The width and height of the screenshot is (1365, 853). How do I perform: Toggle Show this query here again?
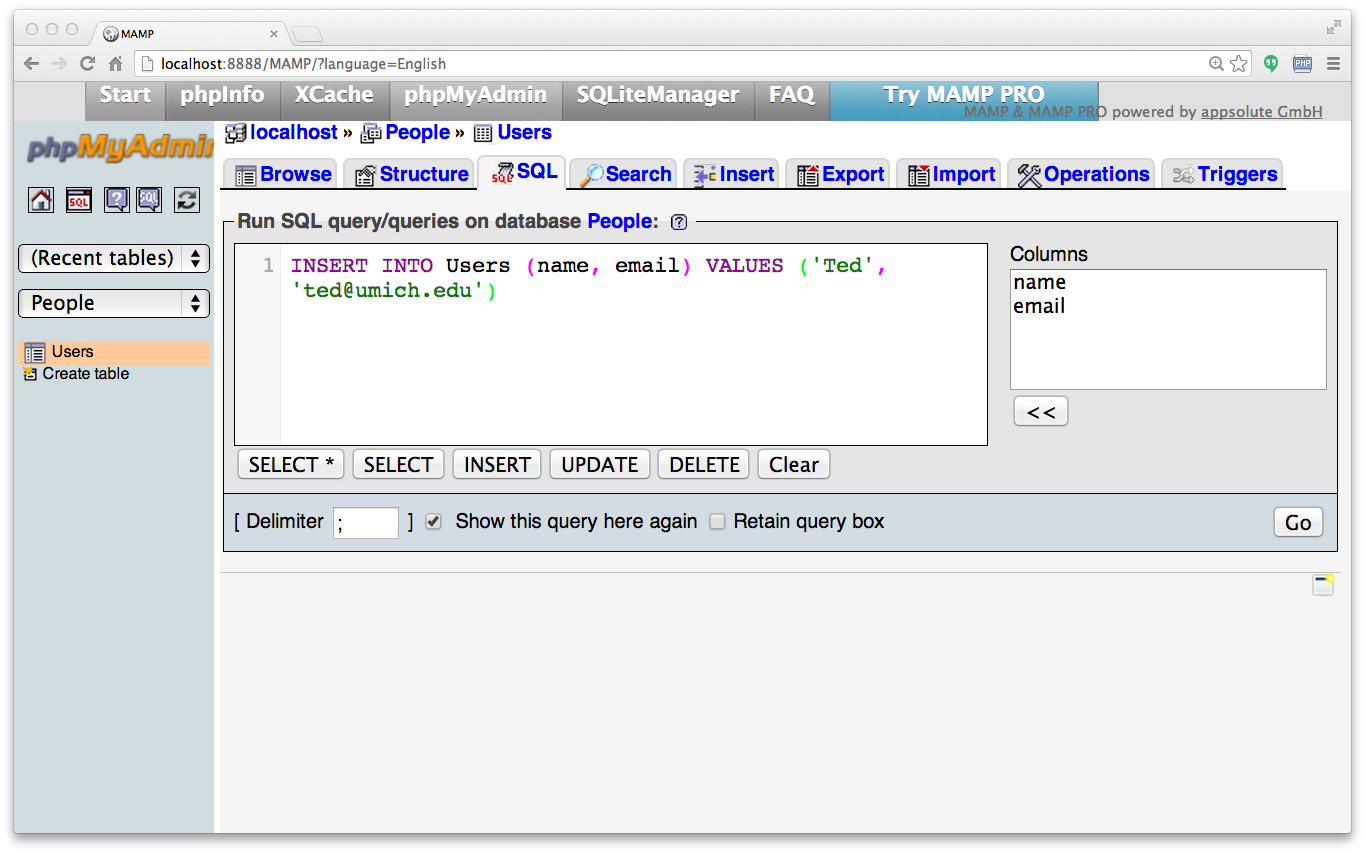(x=433, y=522)
